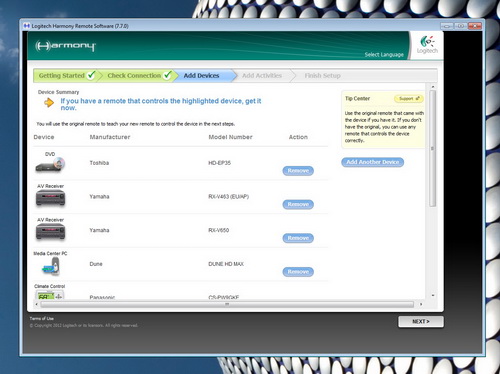The width and height of the screenshot is (500, 374).
Task: Click the Toshiba DVD player device icon
Action: (50, 165)
